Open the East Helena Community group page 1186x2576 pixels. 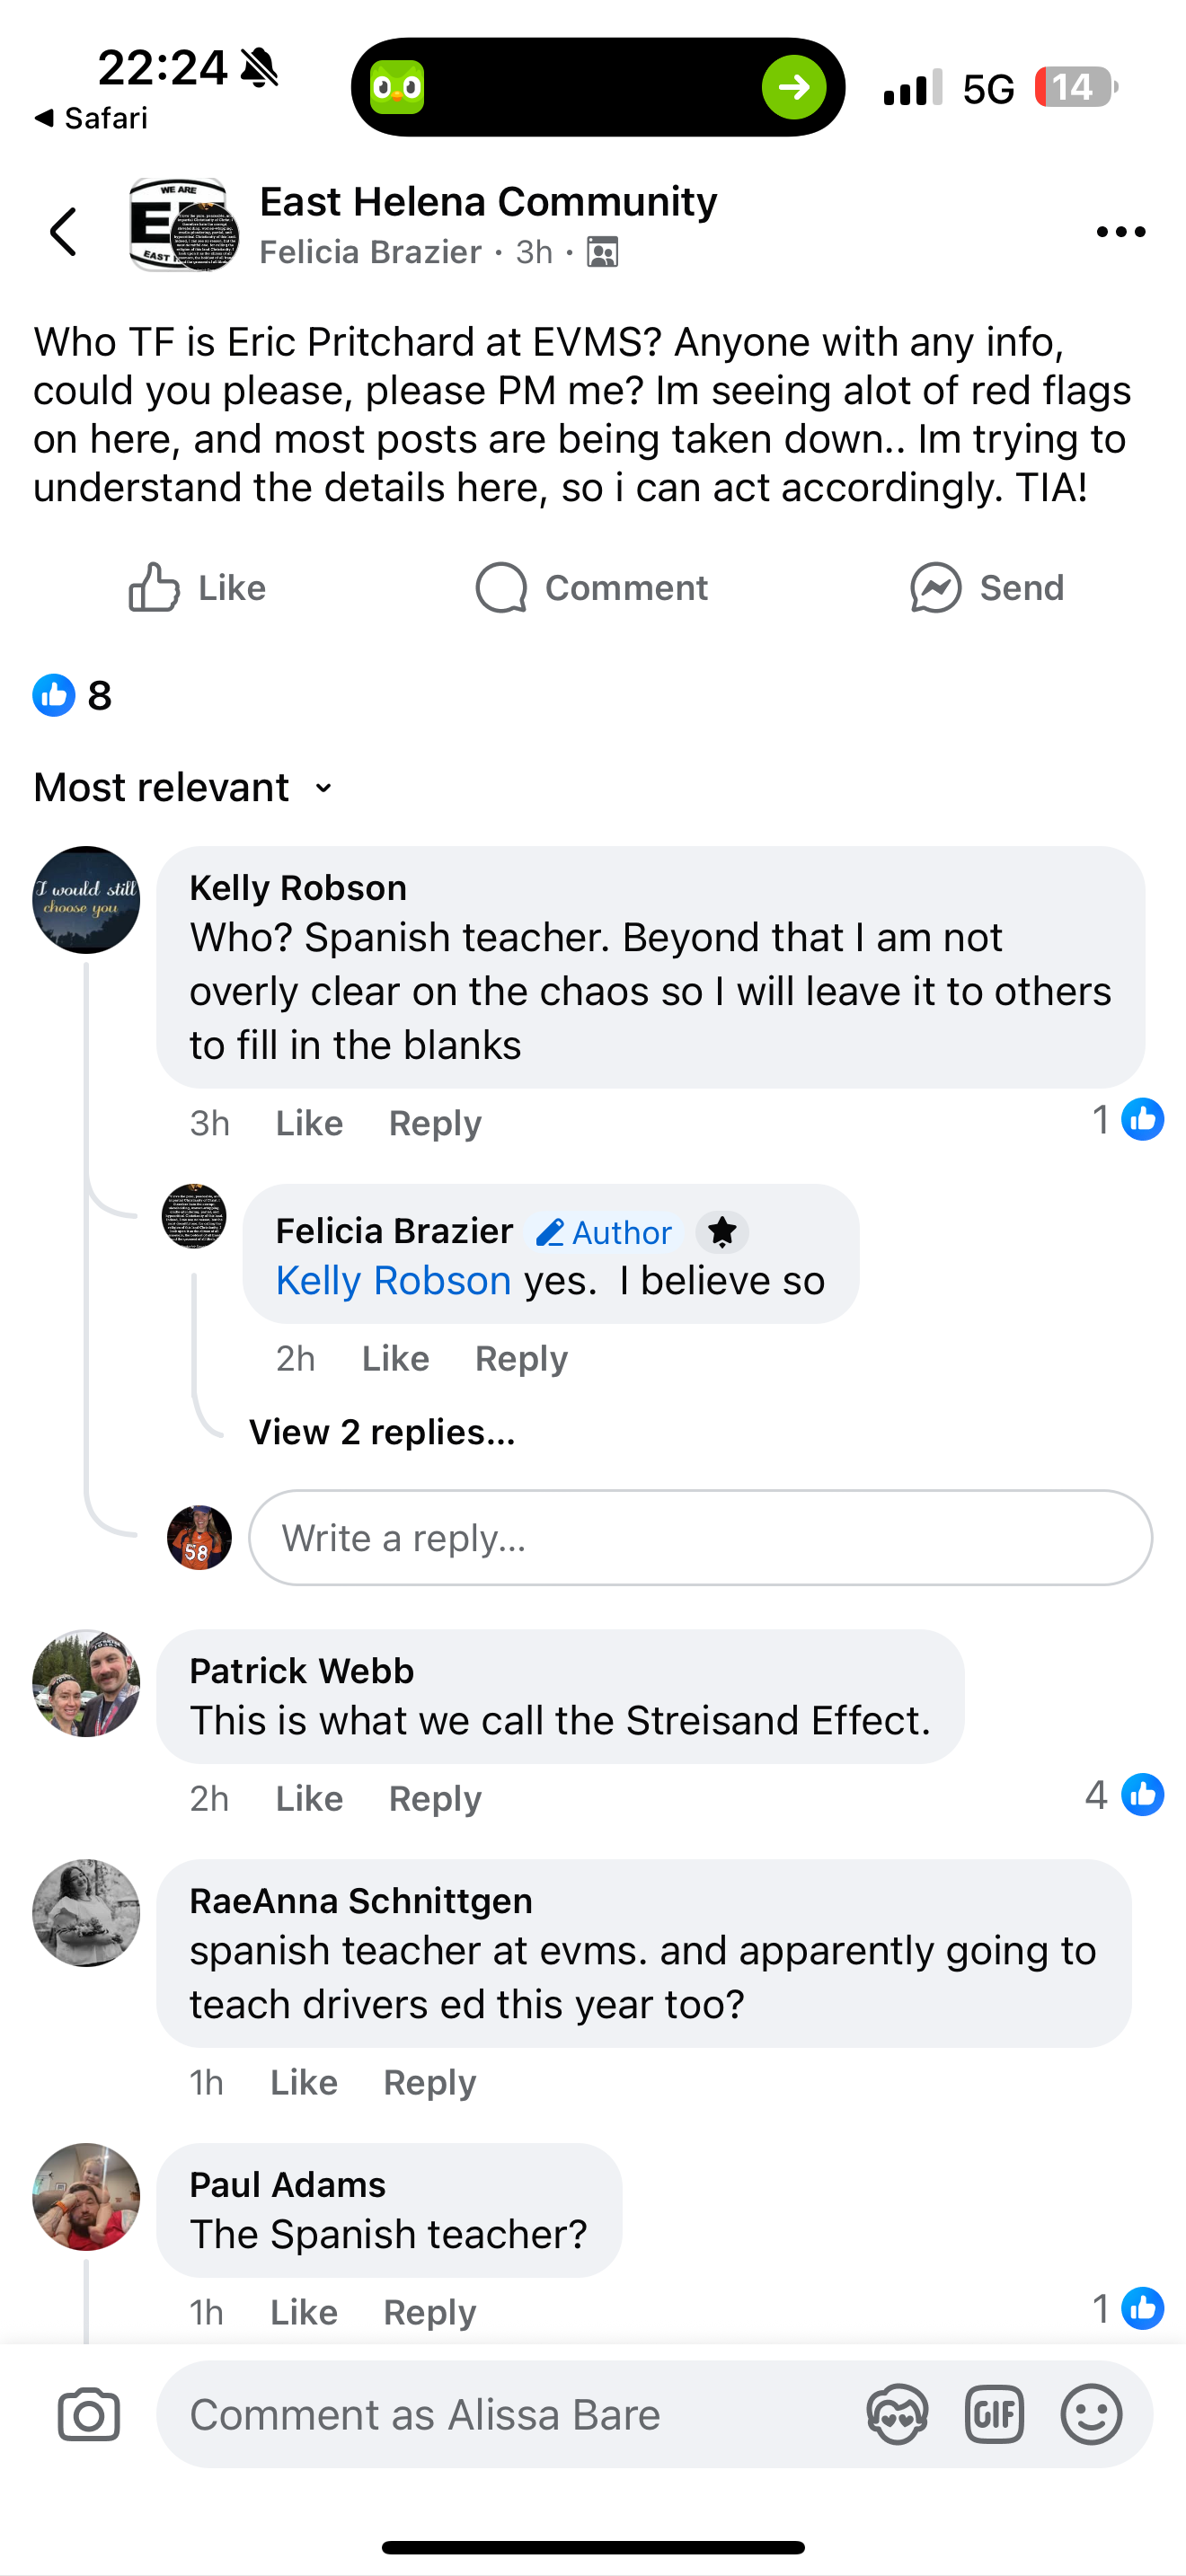pyautogui.click(x=488, y=202)
